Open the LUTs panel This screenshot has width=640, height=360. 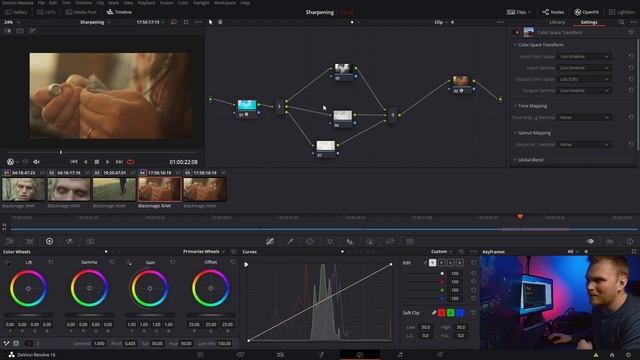pyautogui.click(x=46, y=12)
